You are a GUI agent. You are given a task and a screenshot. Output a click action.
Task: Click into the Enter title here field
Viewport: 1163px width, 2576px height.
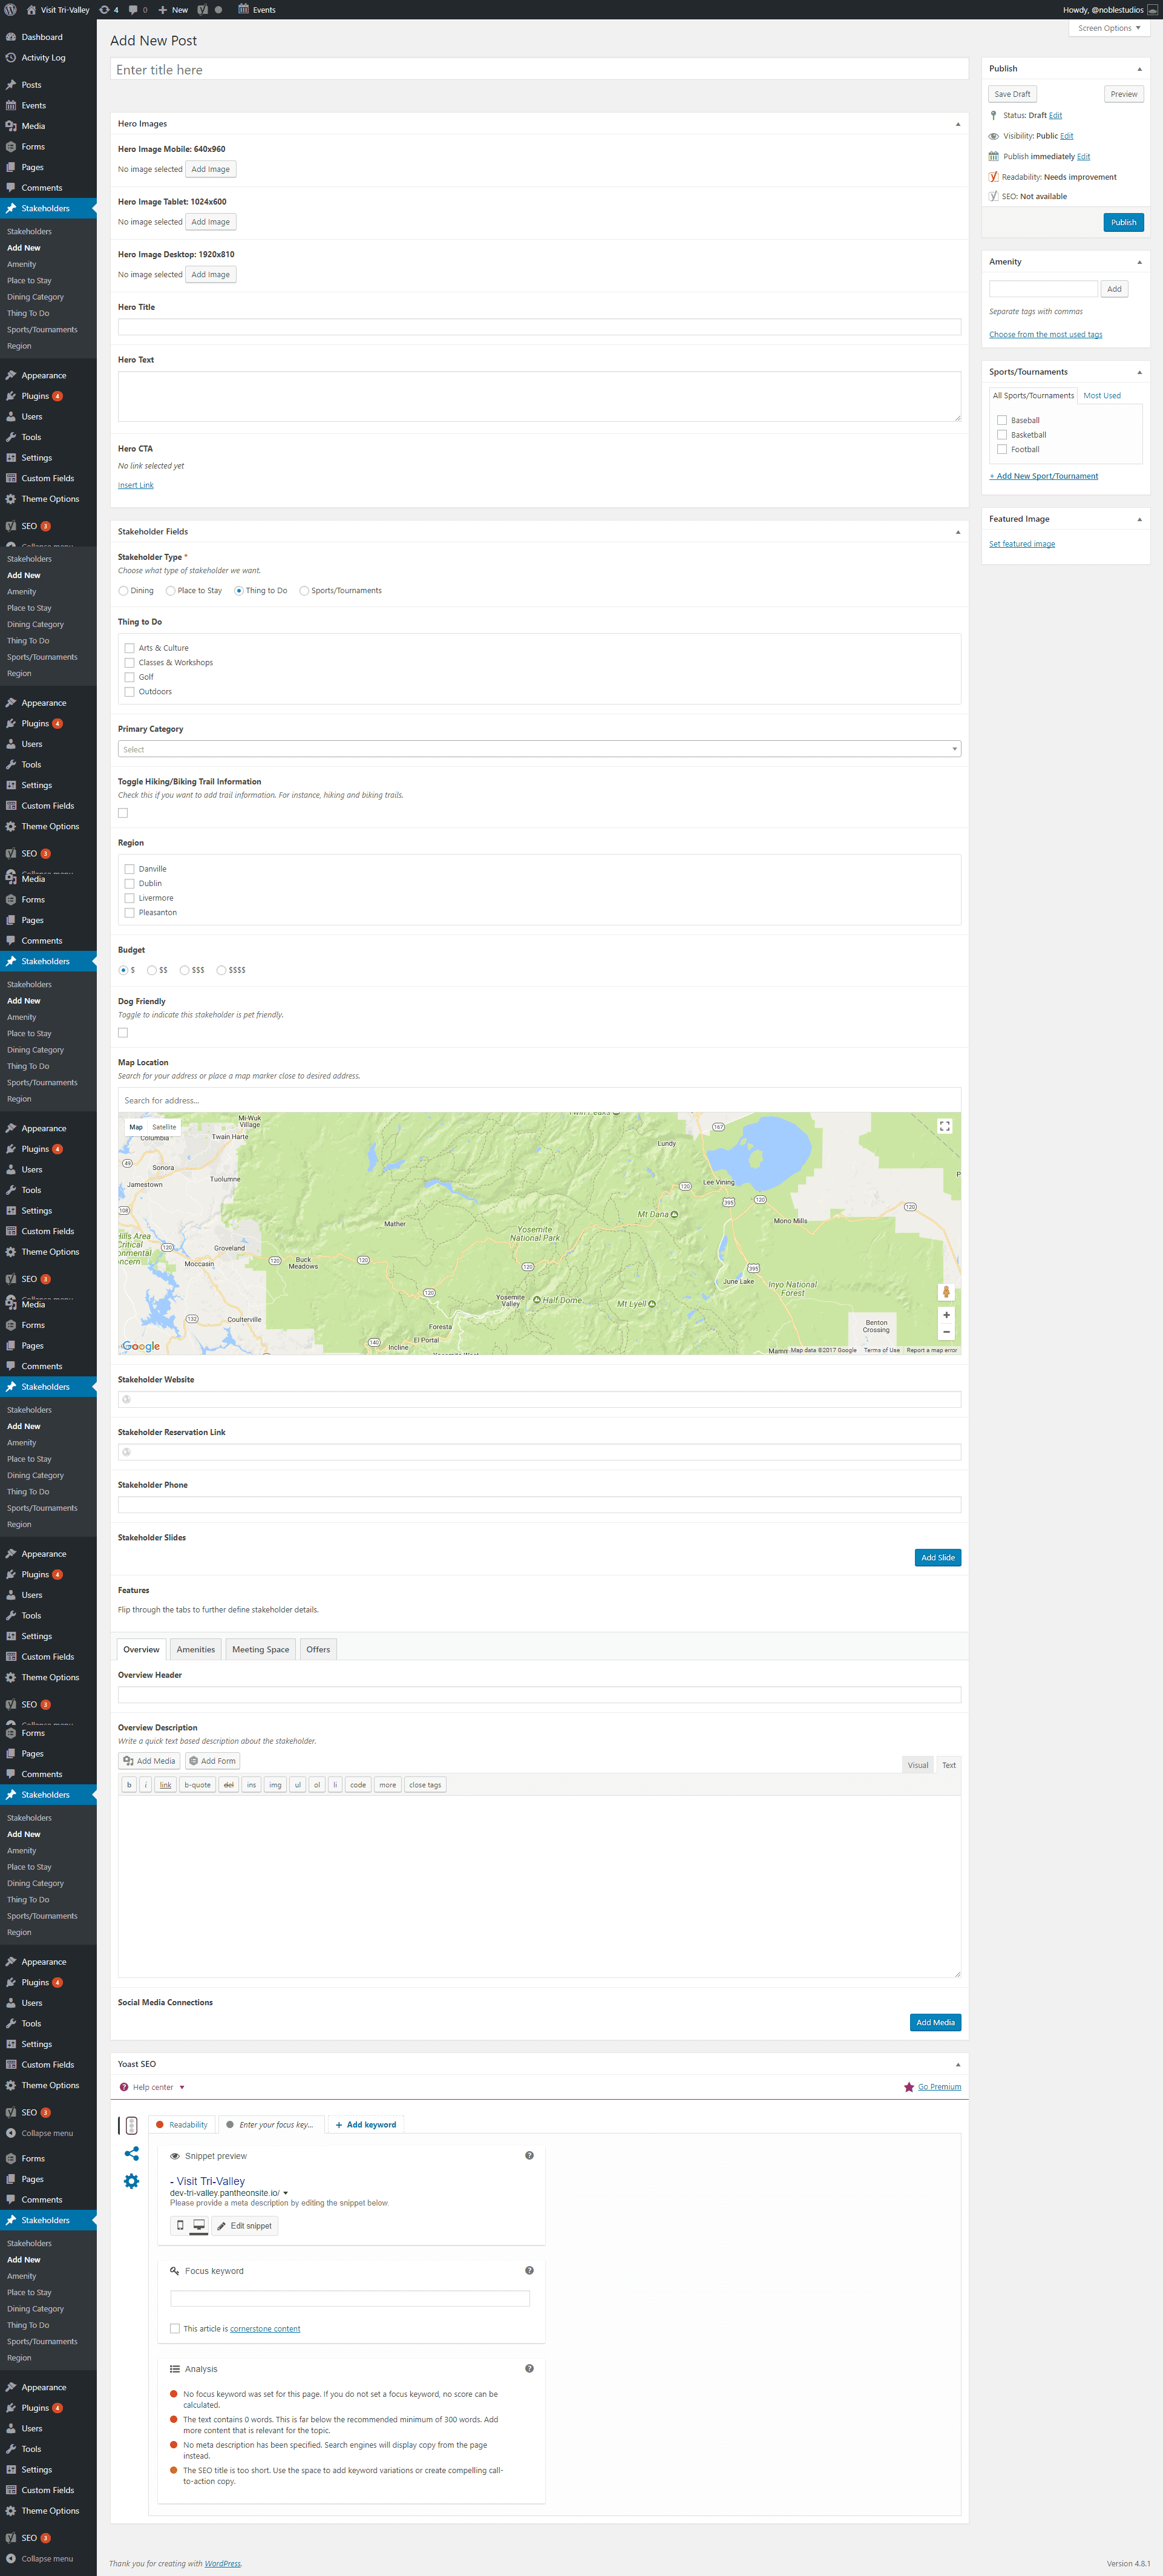coord(539,70)
